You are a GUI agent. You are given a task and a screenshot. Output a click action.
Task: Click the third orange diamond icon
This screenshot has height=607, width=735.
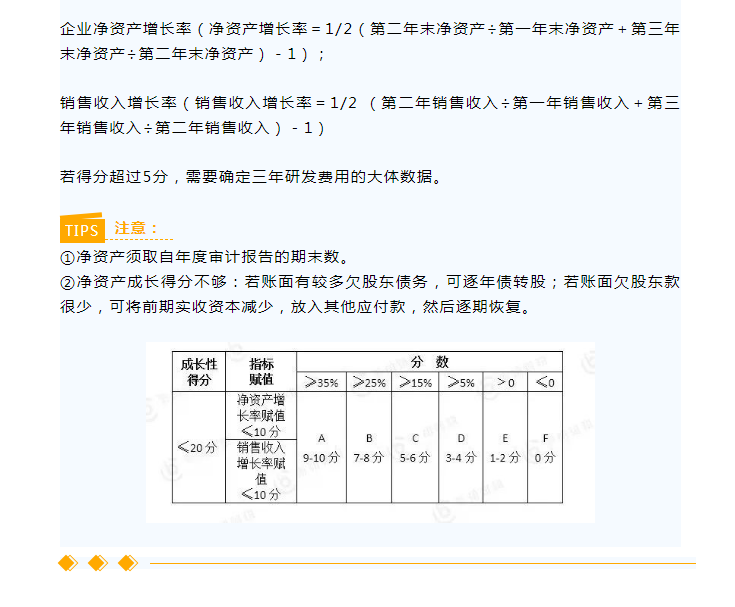pos(127,563)
